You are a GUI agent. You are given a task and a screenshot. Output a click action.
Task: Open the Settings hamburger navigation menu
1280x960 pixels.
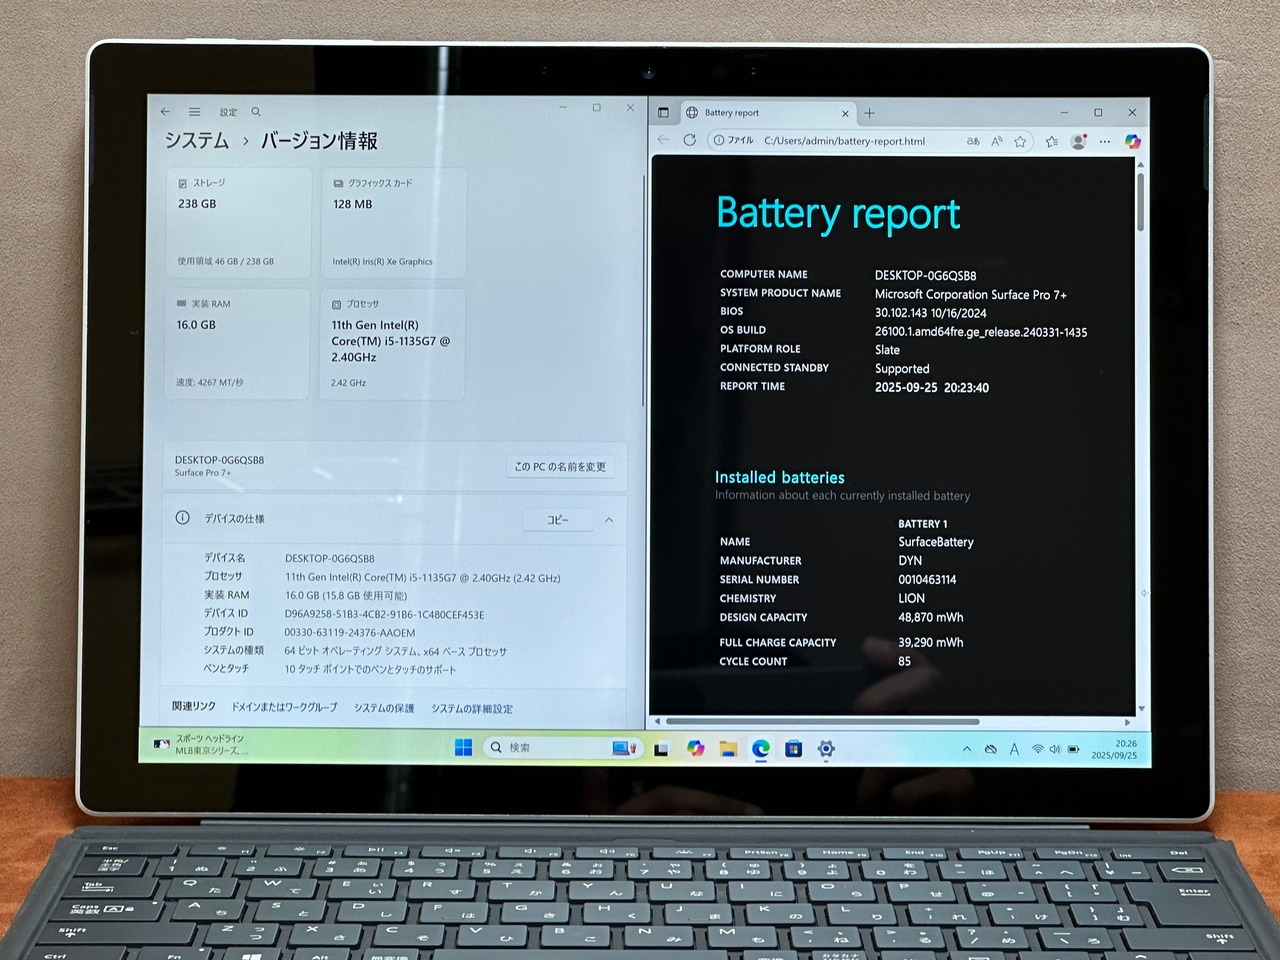click(x=195, y=112)
